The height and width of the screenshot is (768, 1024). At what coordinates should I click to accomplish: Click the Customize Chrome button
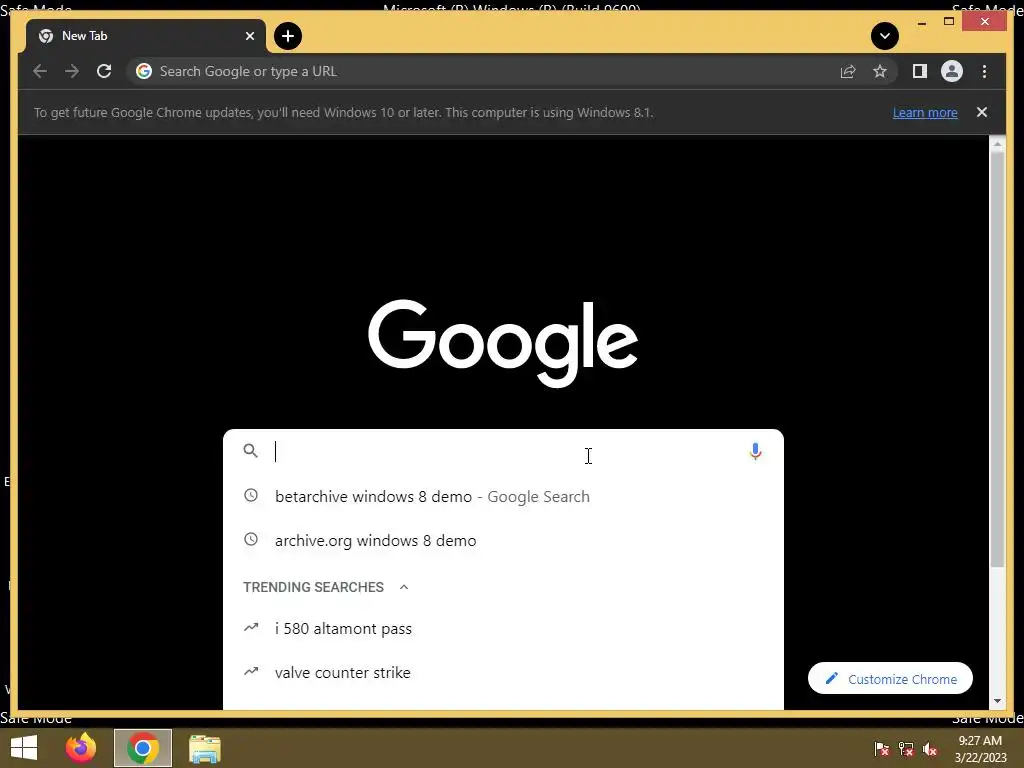[x=890, y=679]
